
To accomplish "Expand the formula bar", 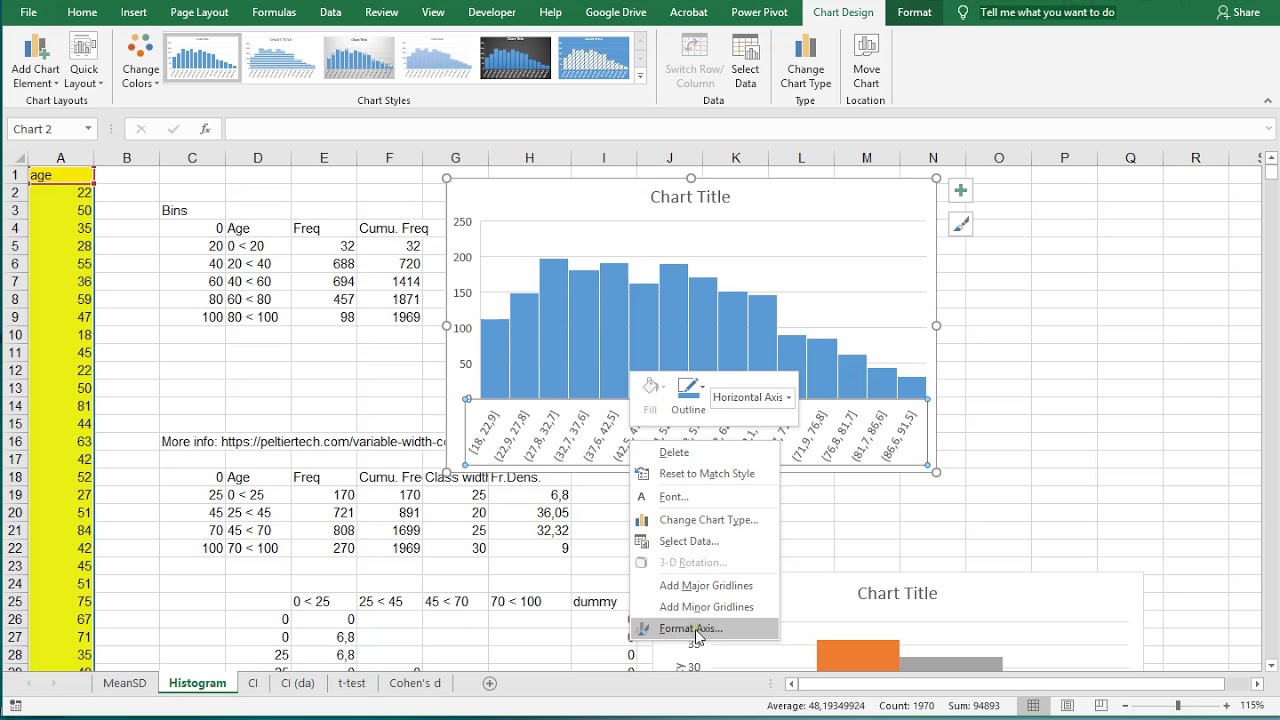I will click(1269, 129).
